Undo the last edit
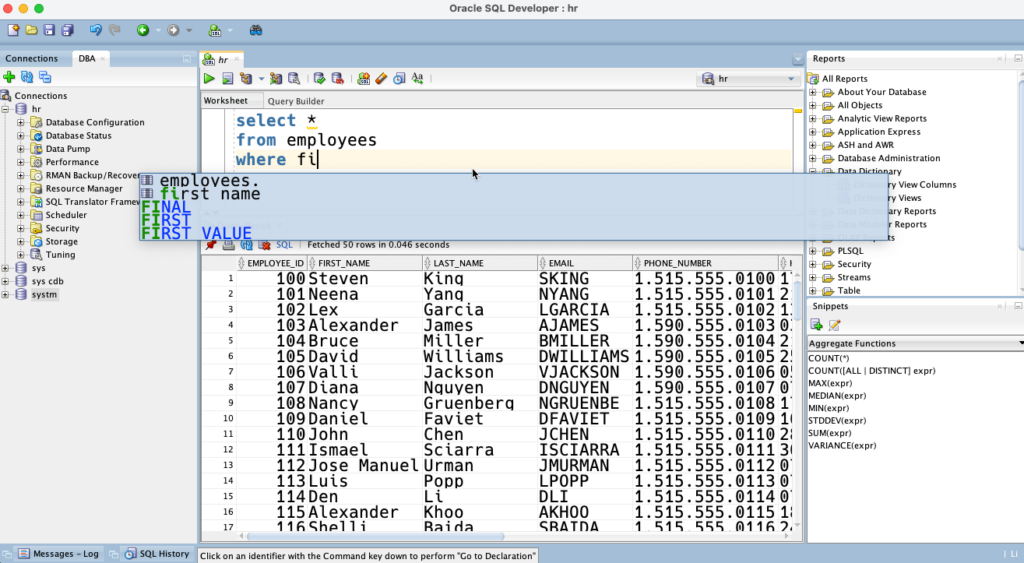 (96, 30)
